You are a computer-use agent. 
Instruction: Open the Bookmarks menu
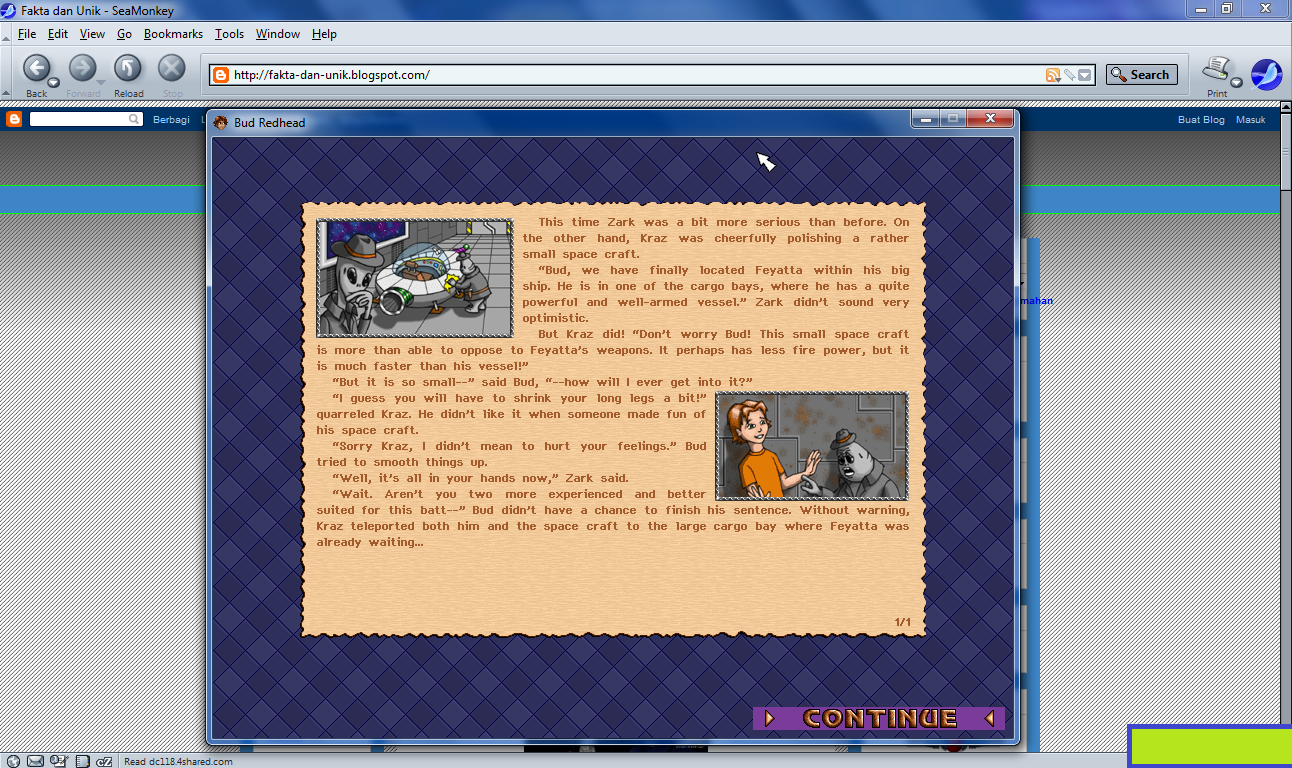click(173, 34)
